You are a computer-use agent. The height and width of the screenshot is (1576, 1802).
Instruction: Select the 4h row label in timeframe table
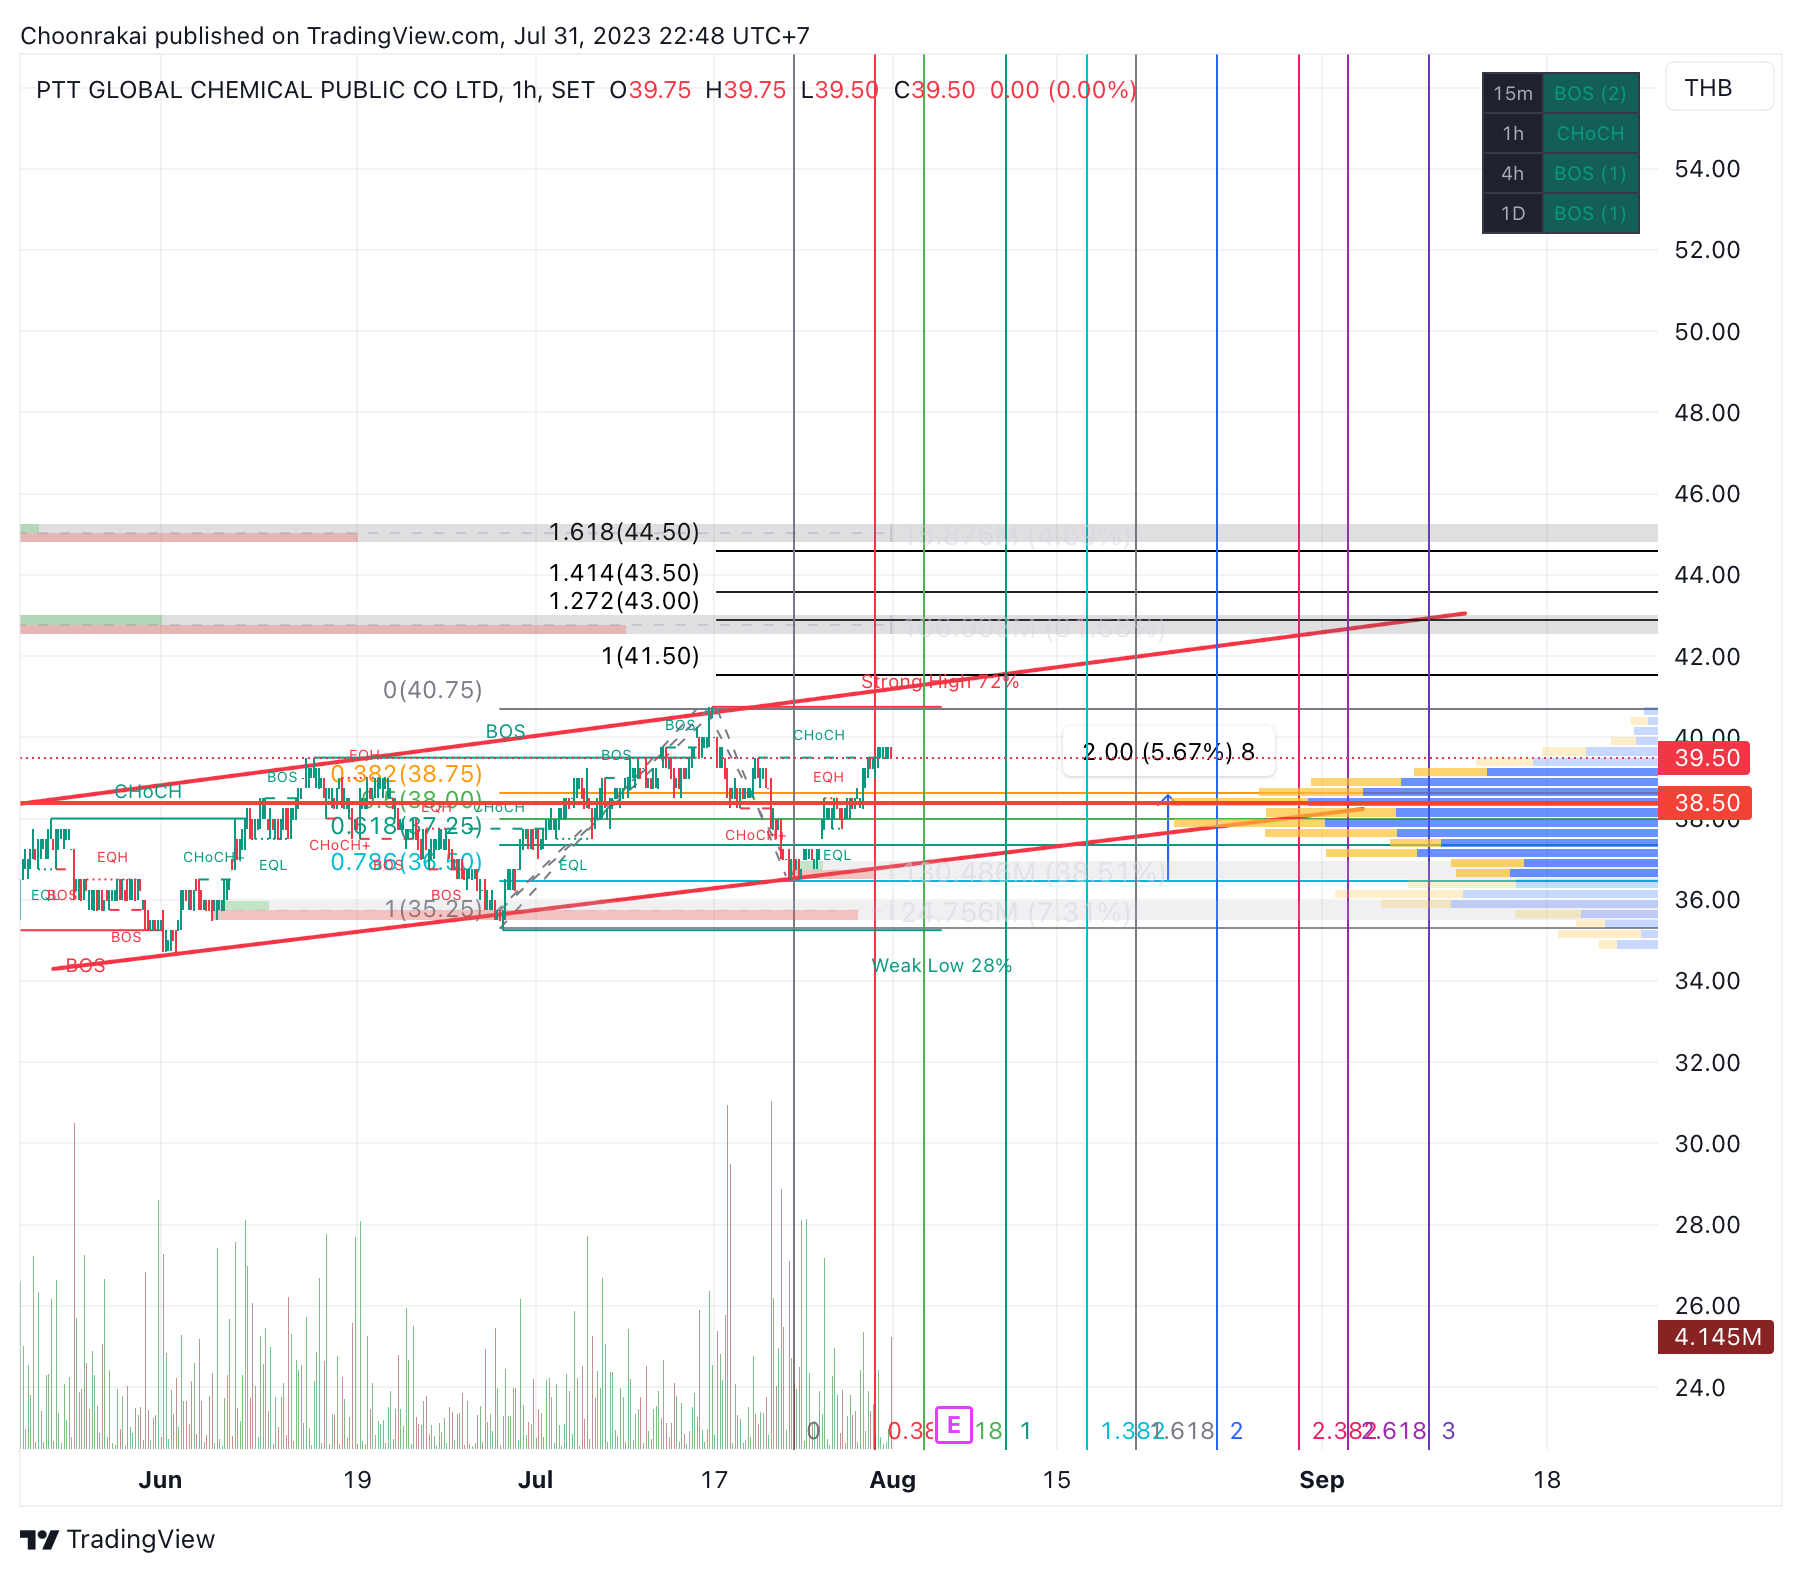(1512, 173)
